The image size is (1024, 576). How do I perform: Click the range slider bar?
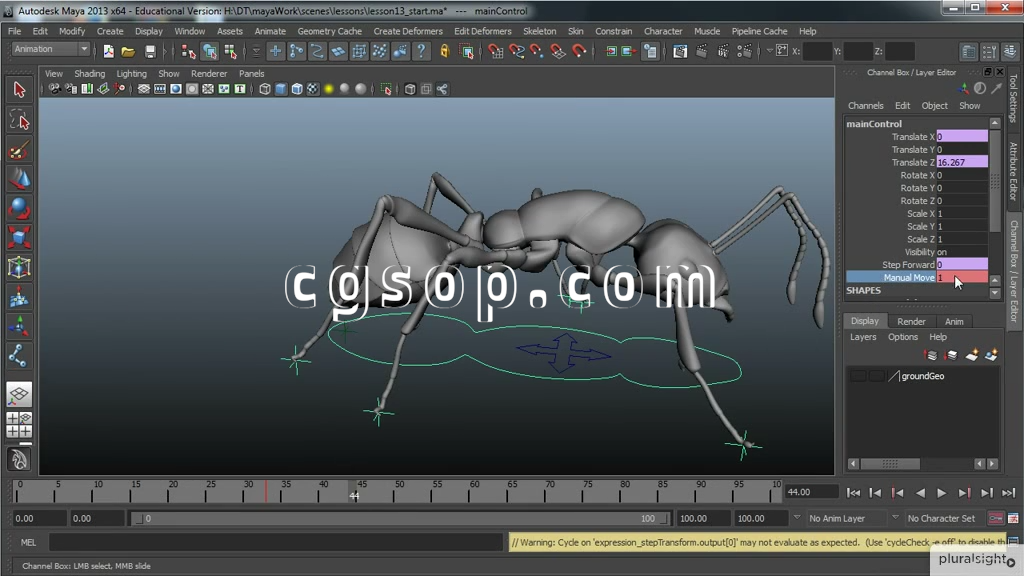pyautogui.click(x=400, y=518)
